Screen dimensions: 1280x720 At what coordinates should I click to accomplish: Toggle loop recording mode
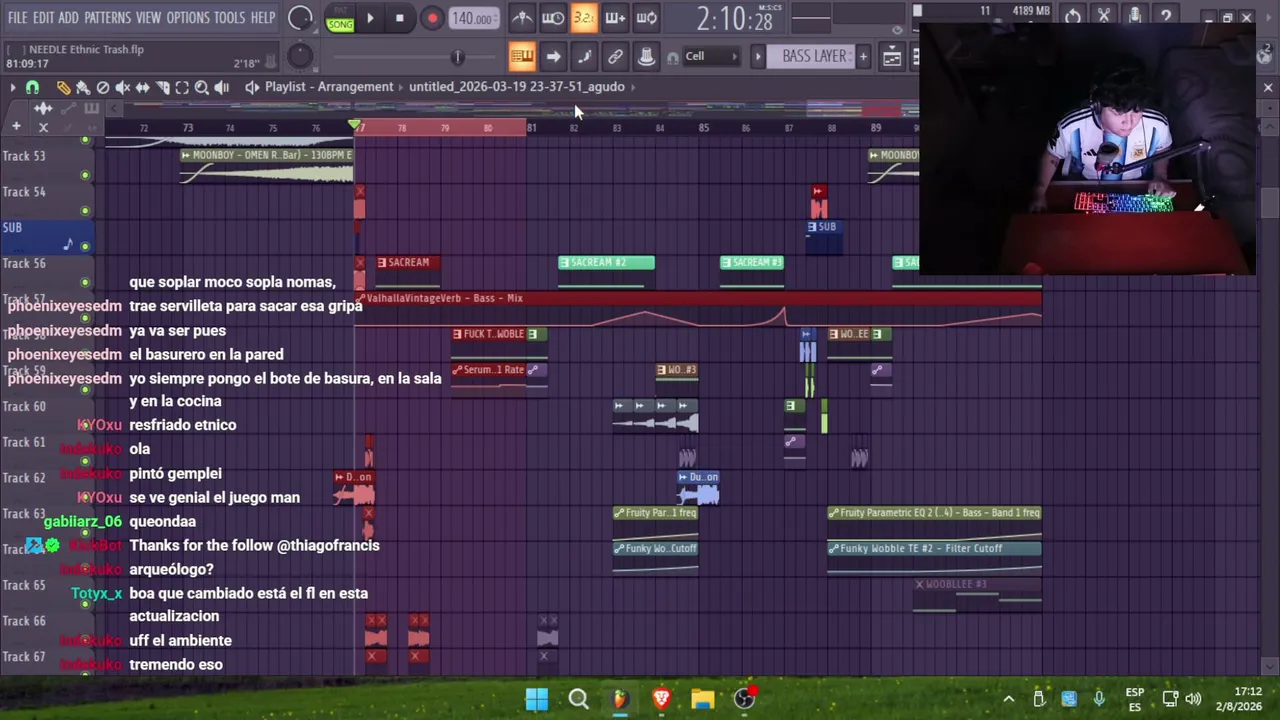pos(646,18)
